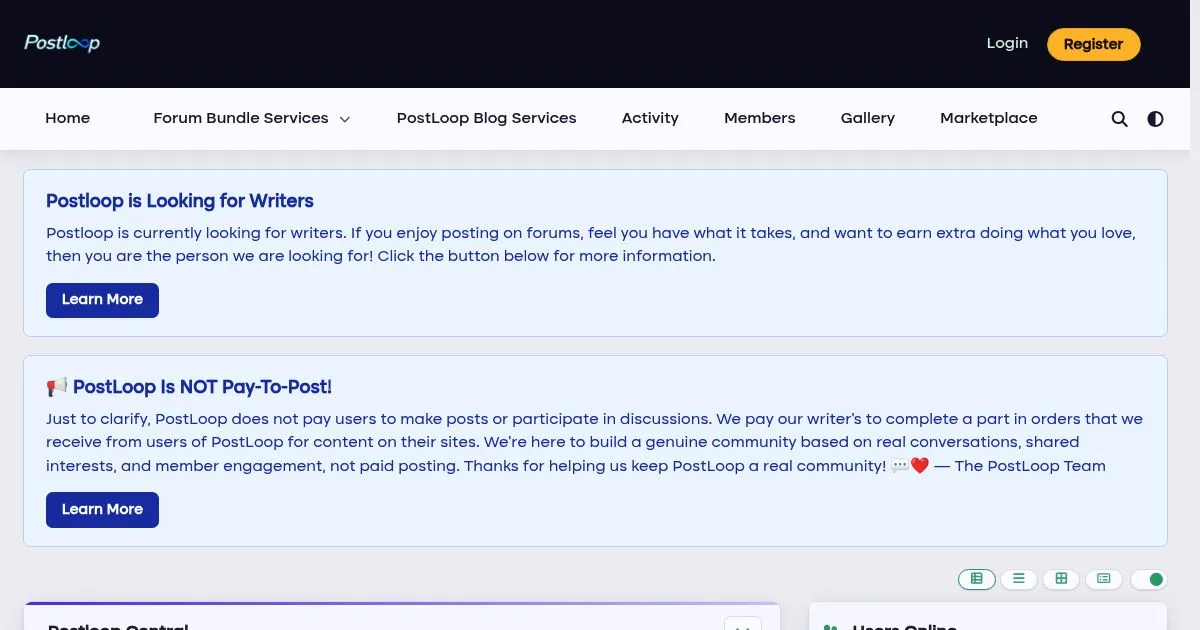
Task: Select the table layout view icon
Action: (x=977, y=579)
